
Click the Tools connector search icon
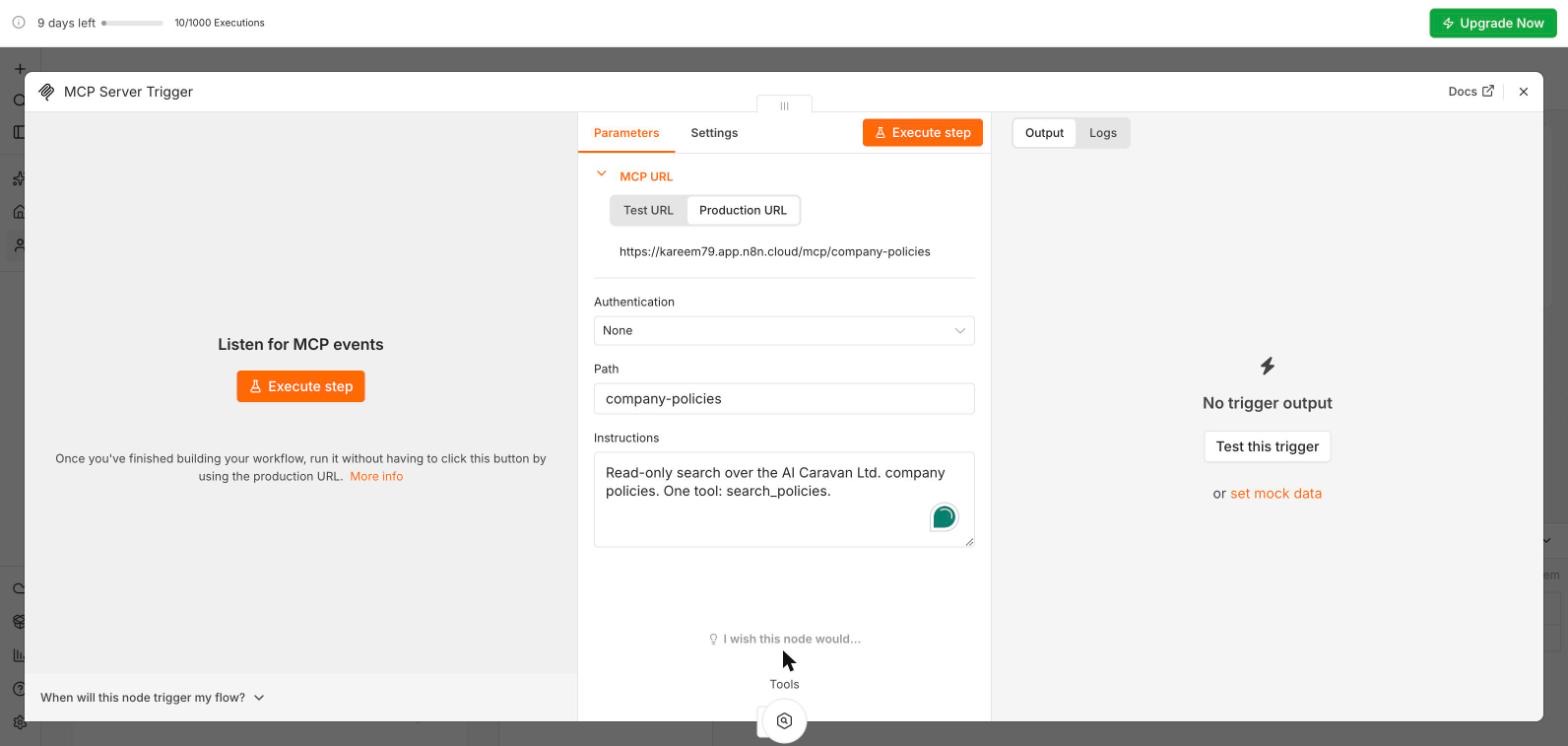(x=784, y=721)
